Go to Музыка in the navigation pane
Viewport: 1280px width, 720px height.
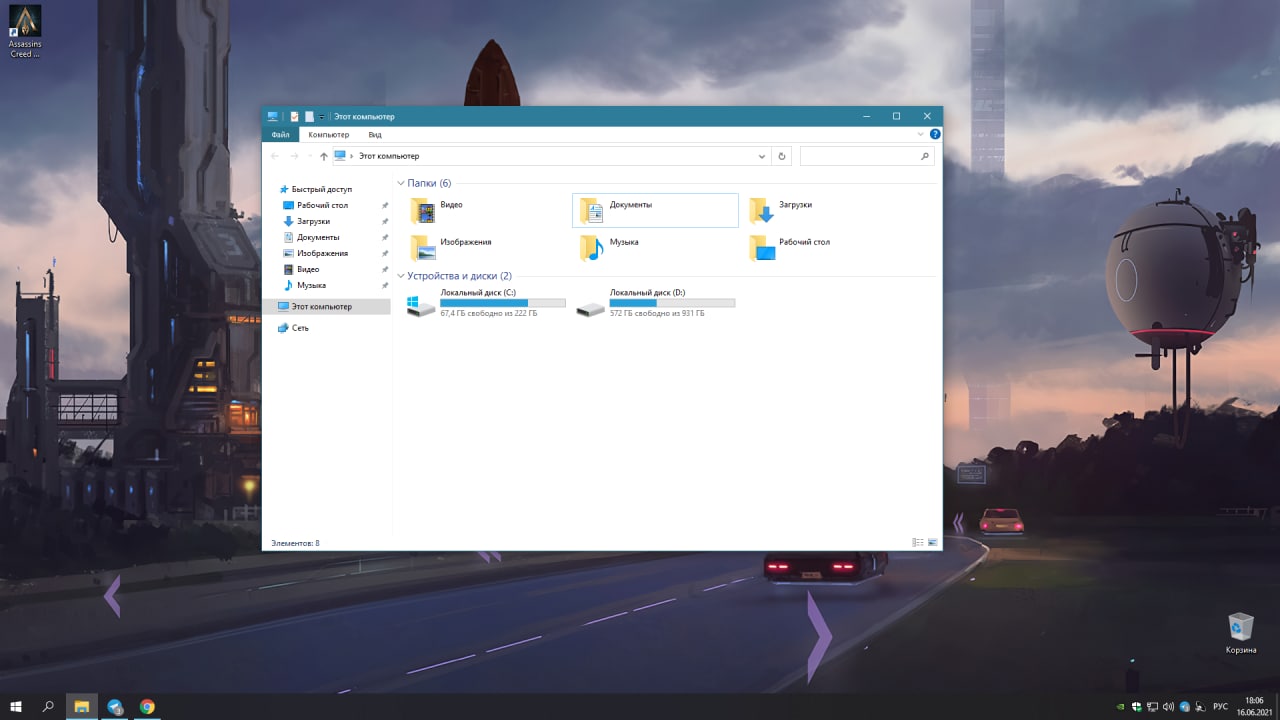point(311,285)
